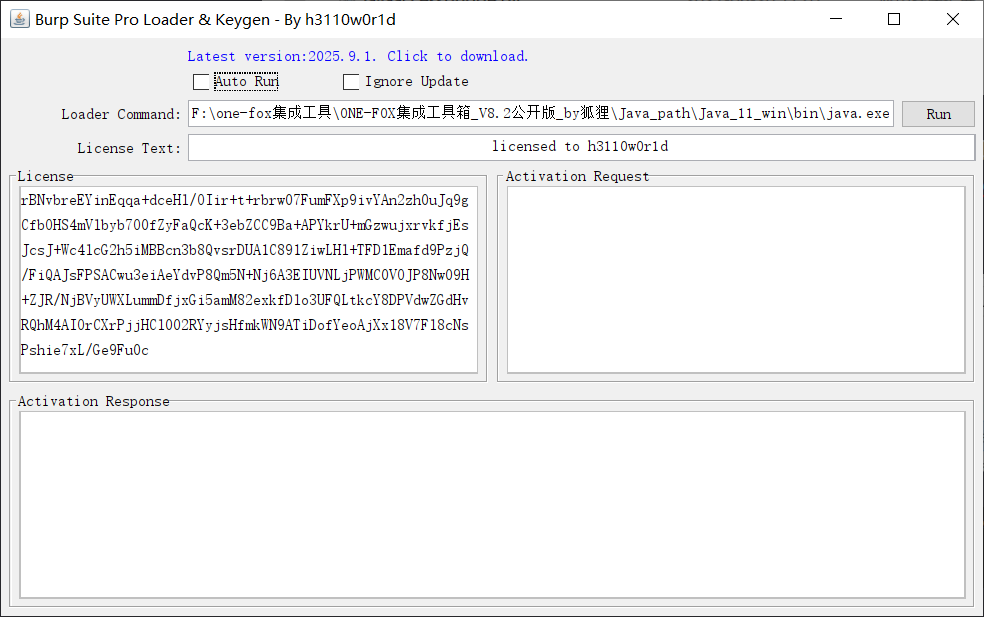Click license line starting with +ZJR/NjBVy
This screenshot has height=617, width=984.
(245, 301)
